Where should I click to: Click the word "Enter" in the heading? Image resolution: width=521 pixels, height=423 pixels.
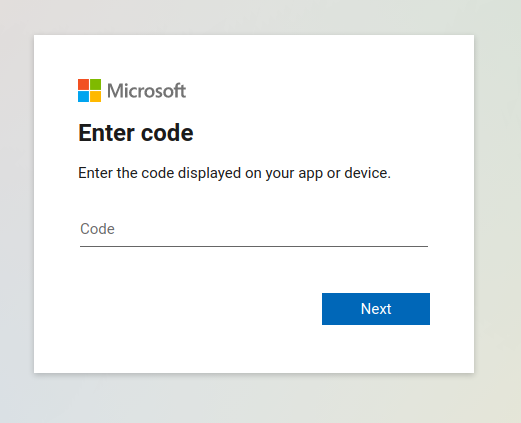point(107,133)
